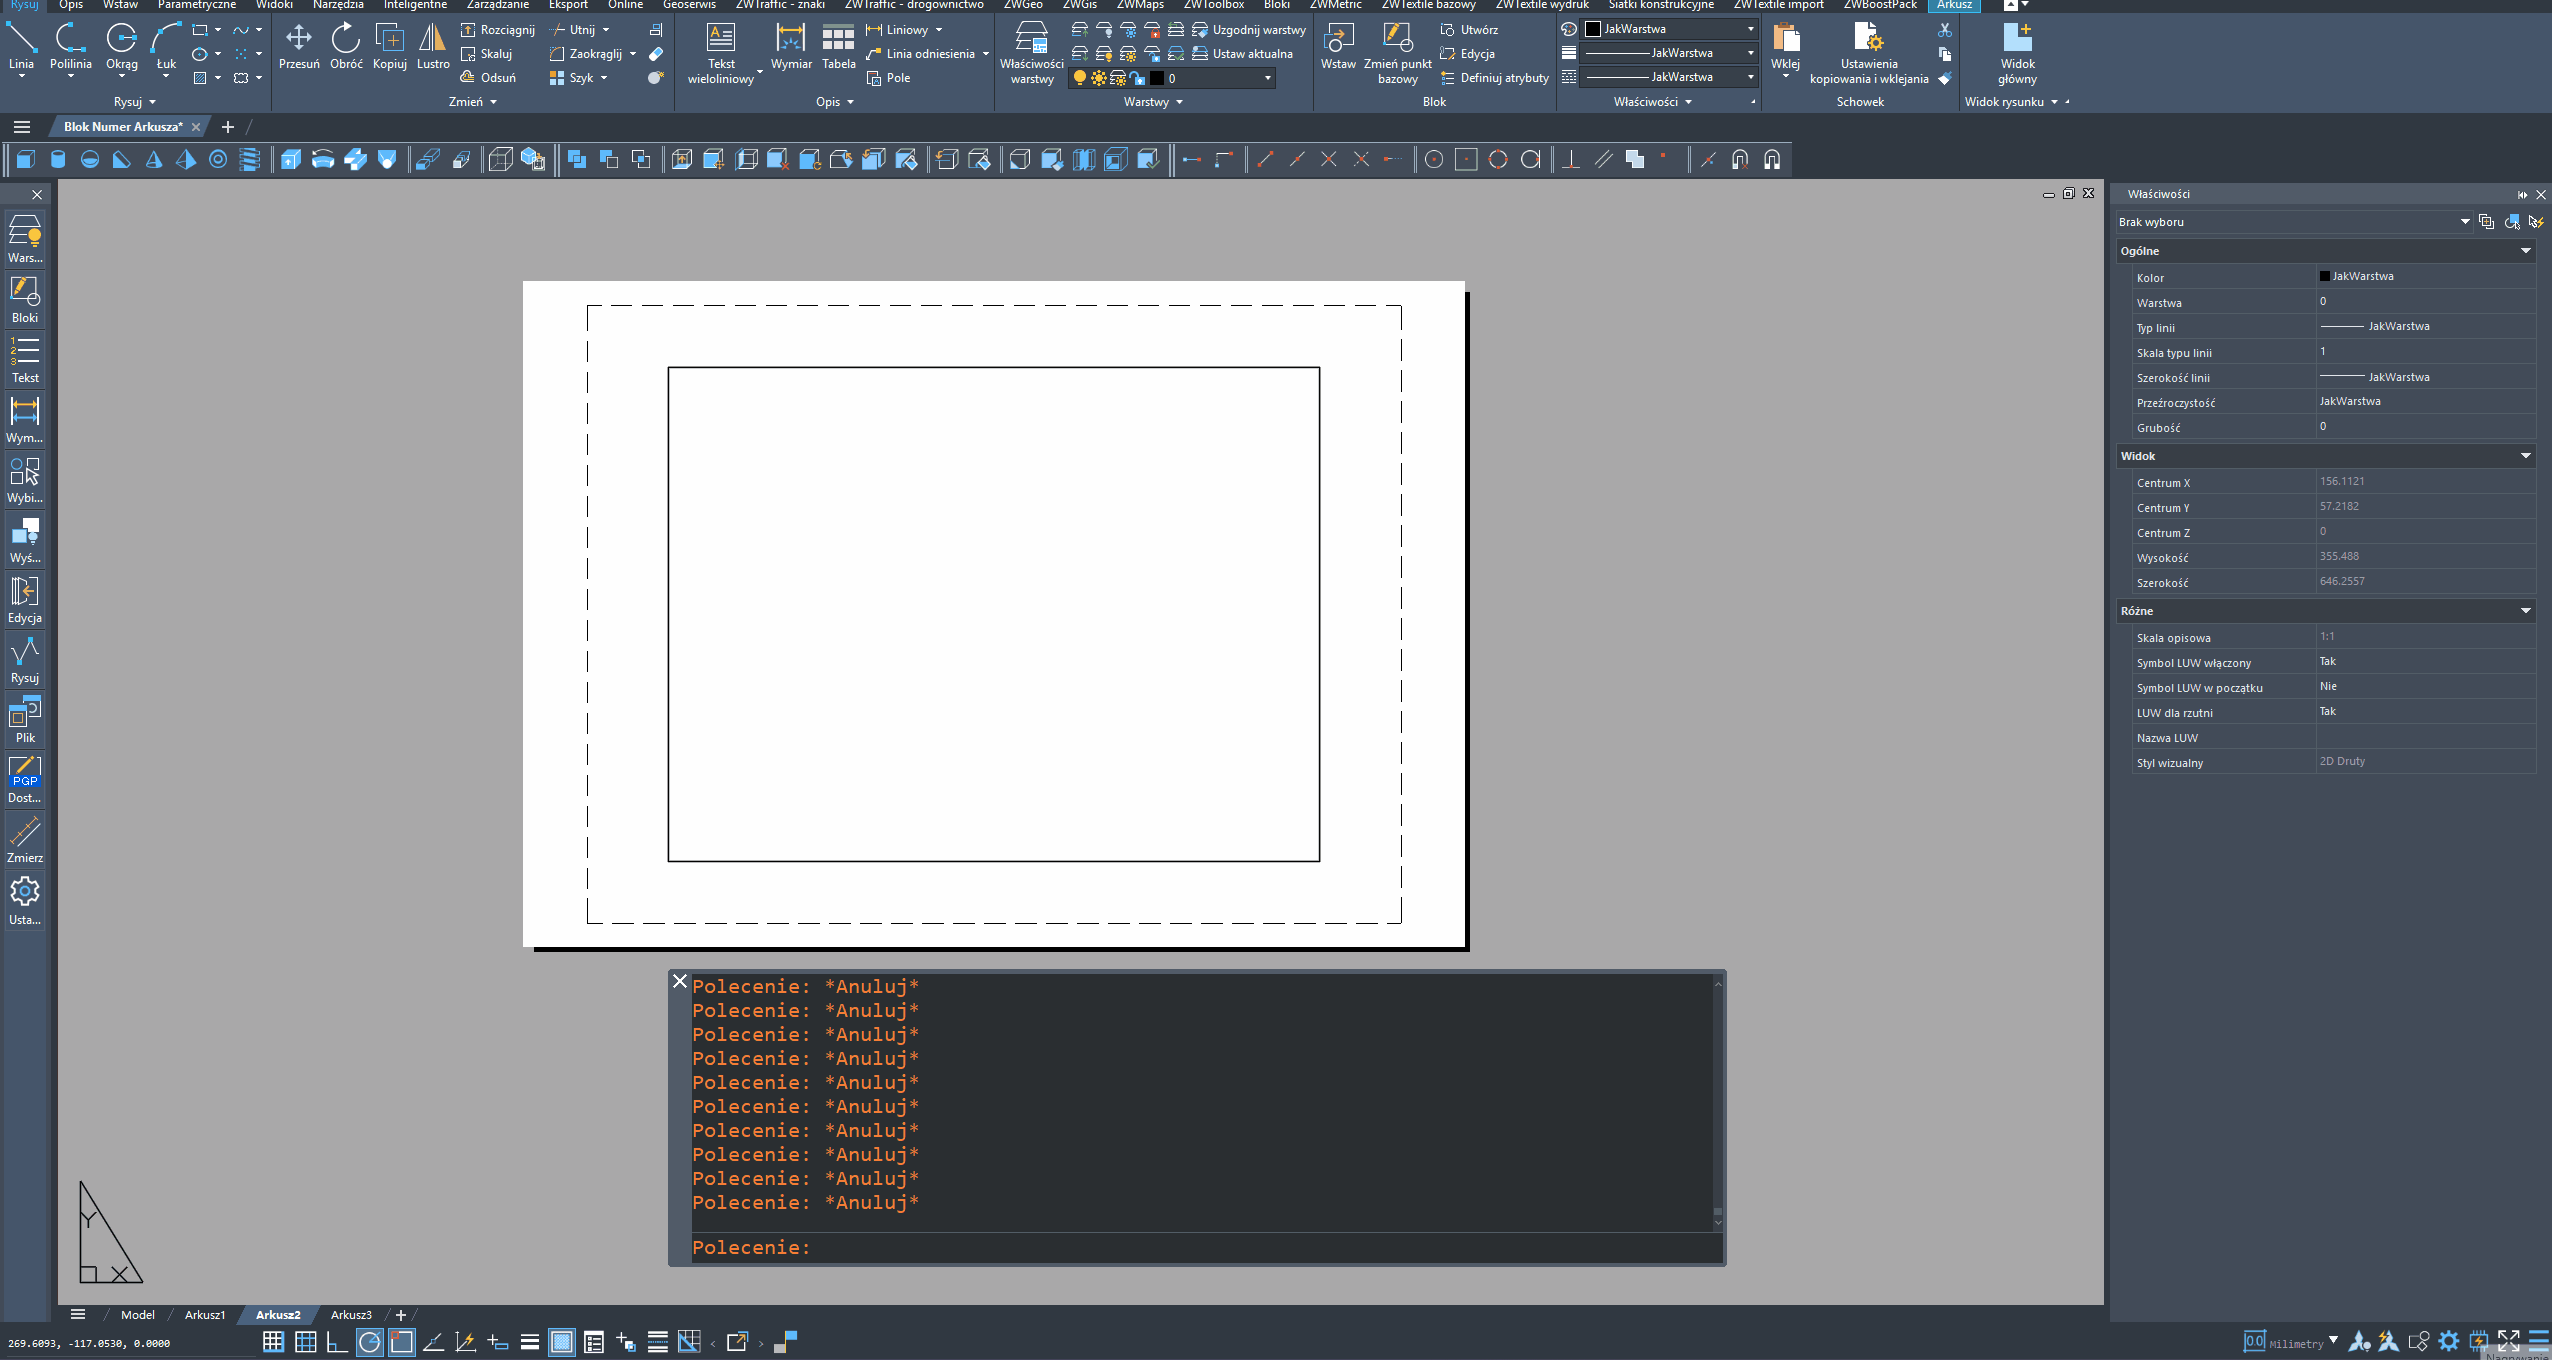
Task: Click the Polecenie command input line
Action: pos(1206,1247)
